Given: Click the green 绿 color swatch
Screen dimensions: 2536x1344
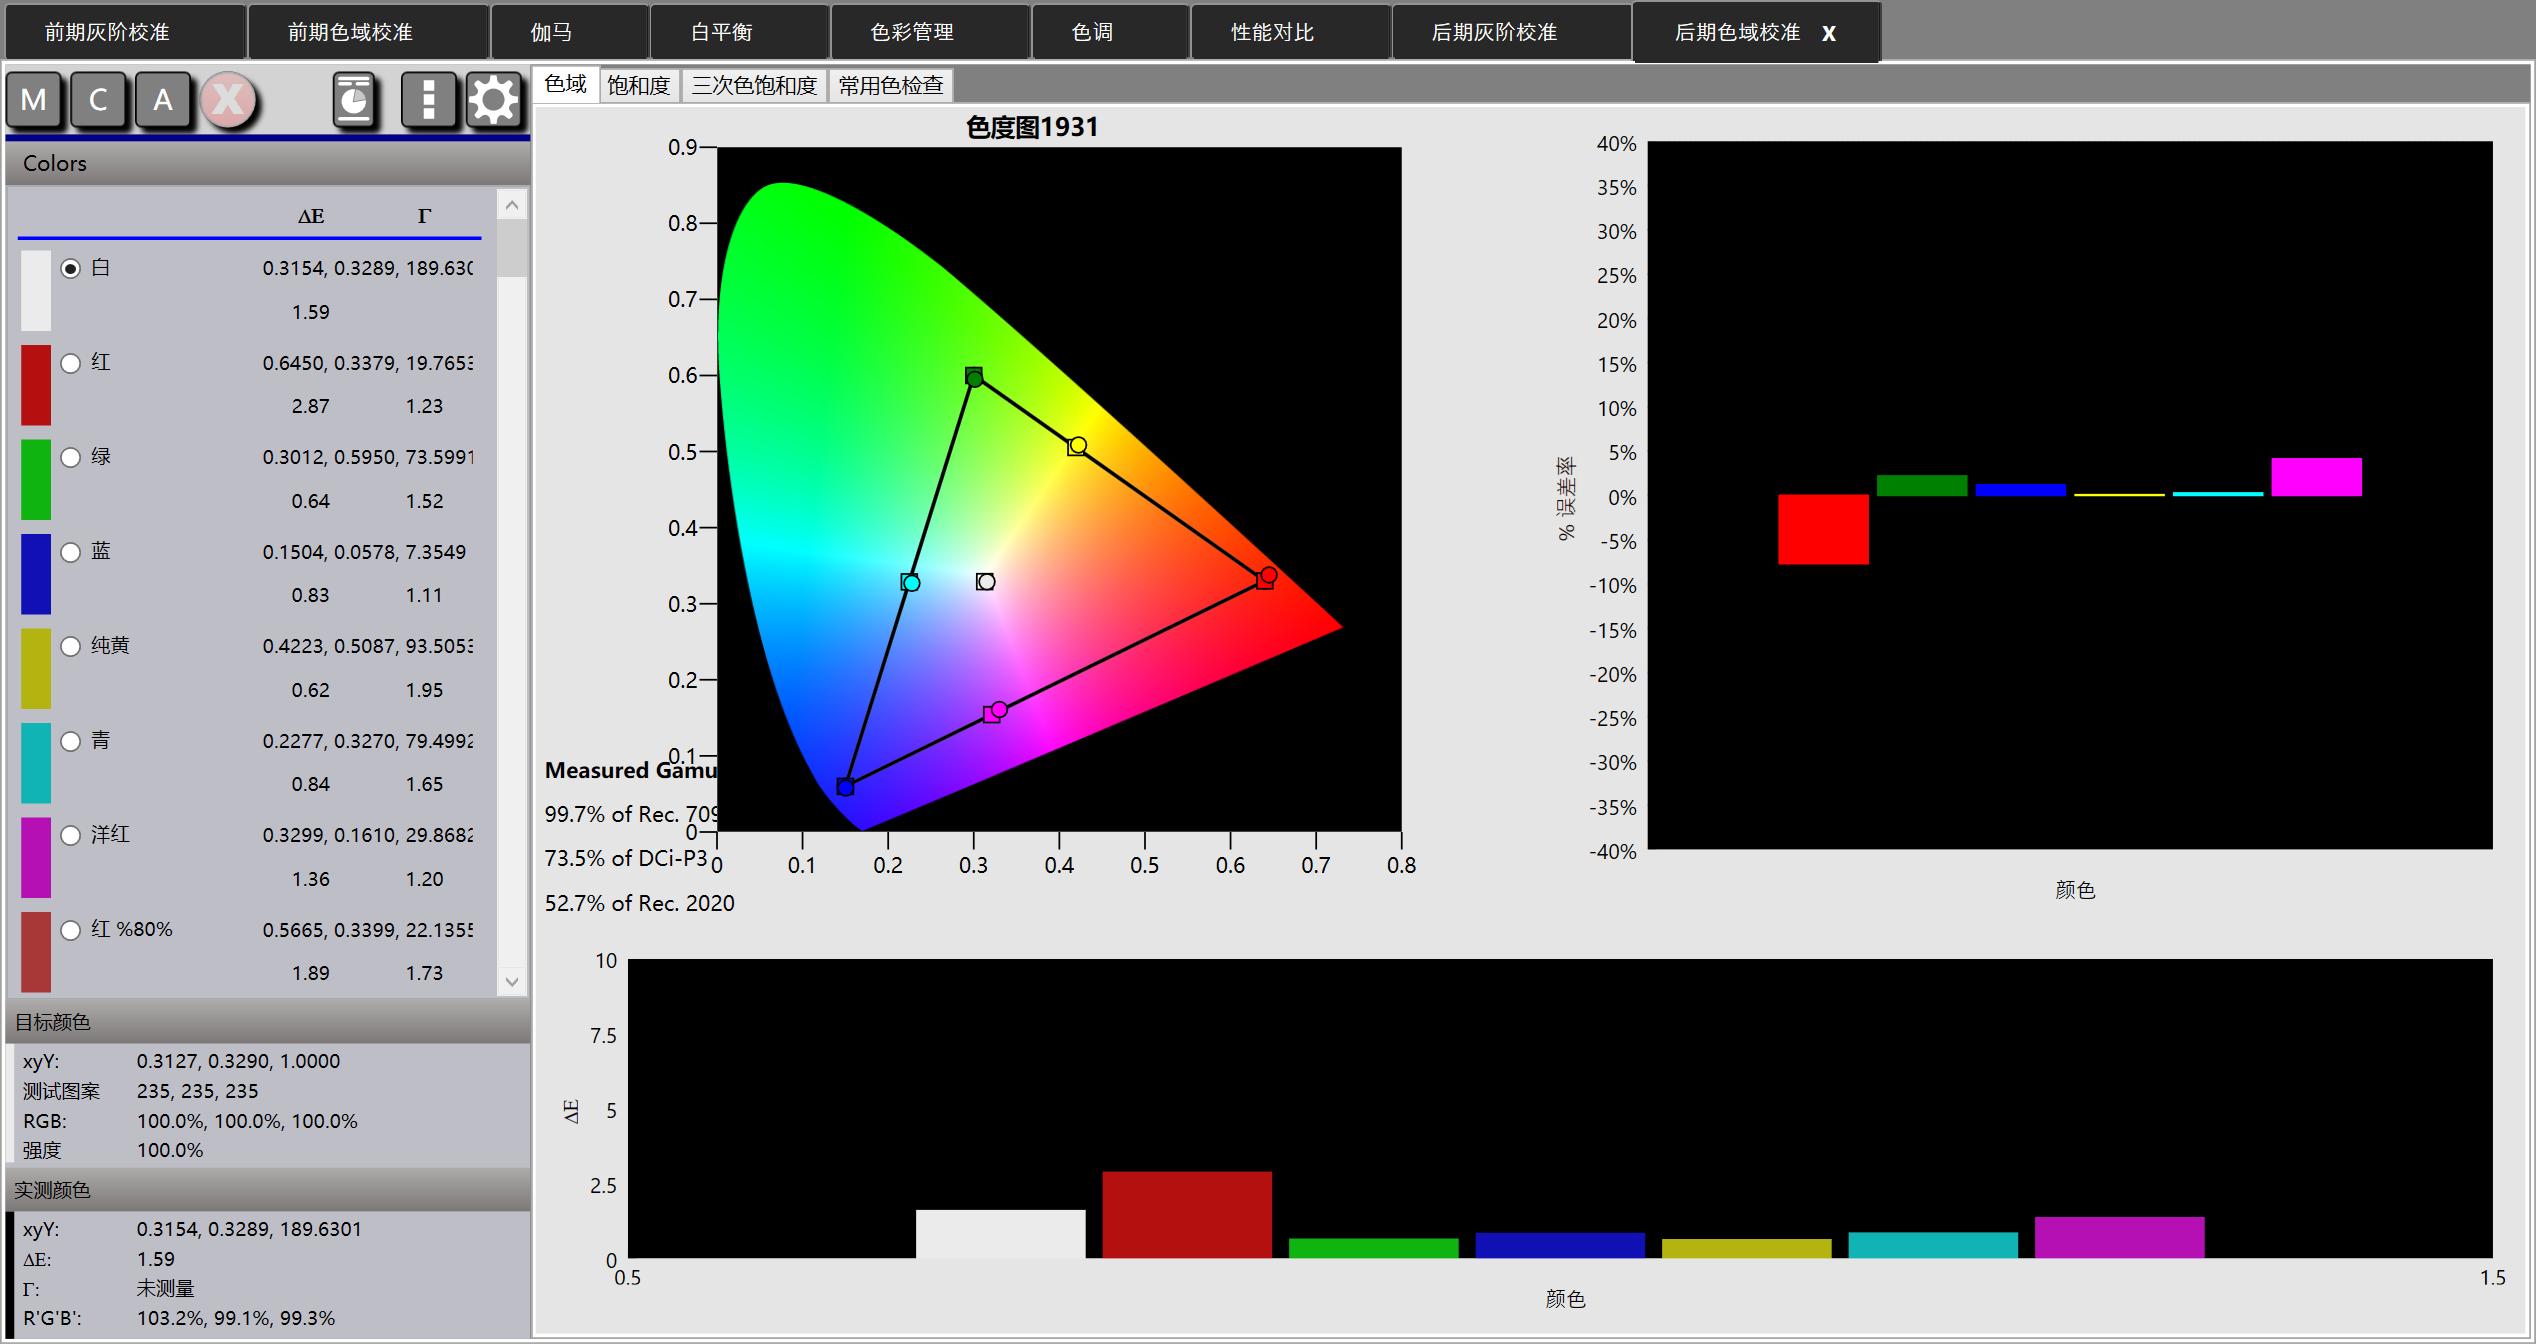Looking at the screenshot, I should [x=36, y=479].
